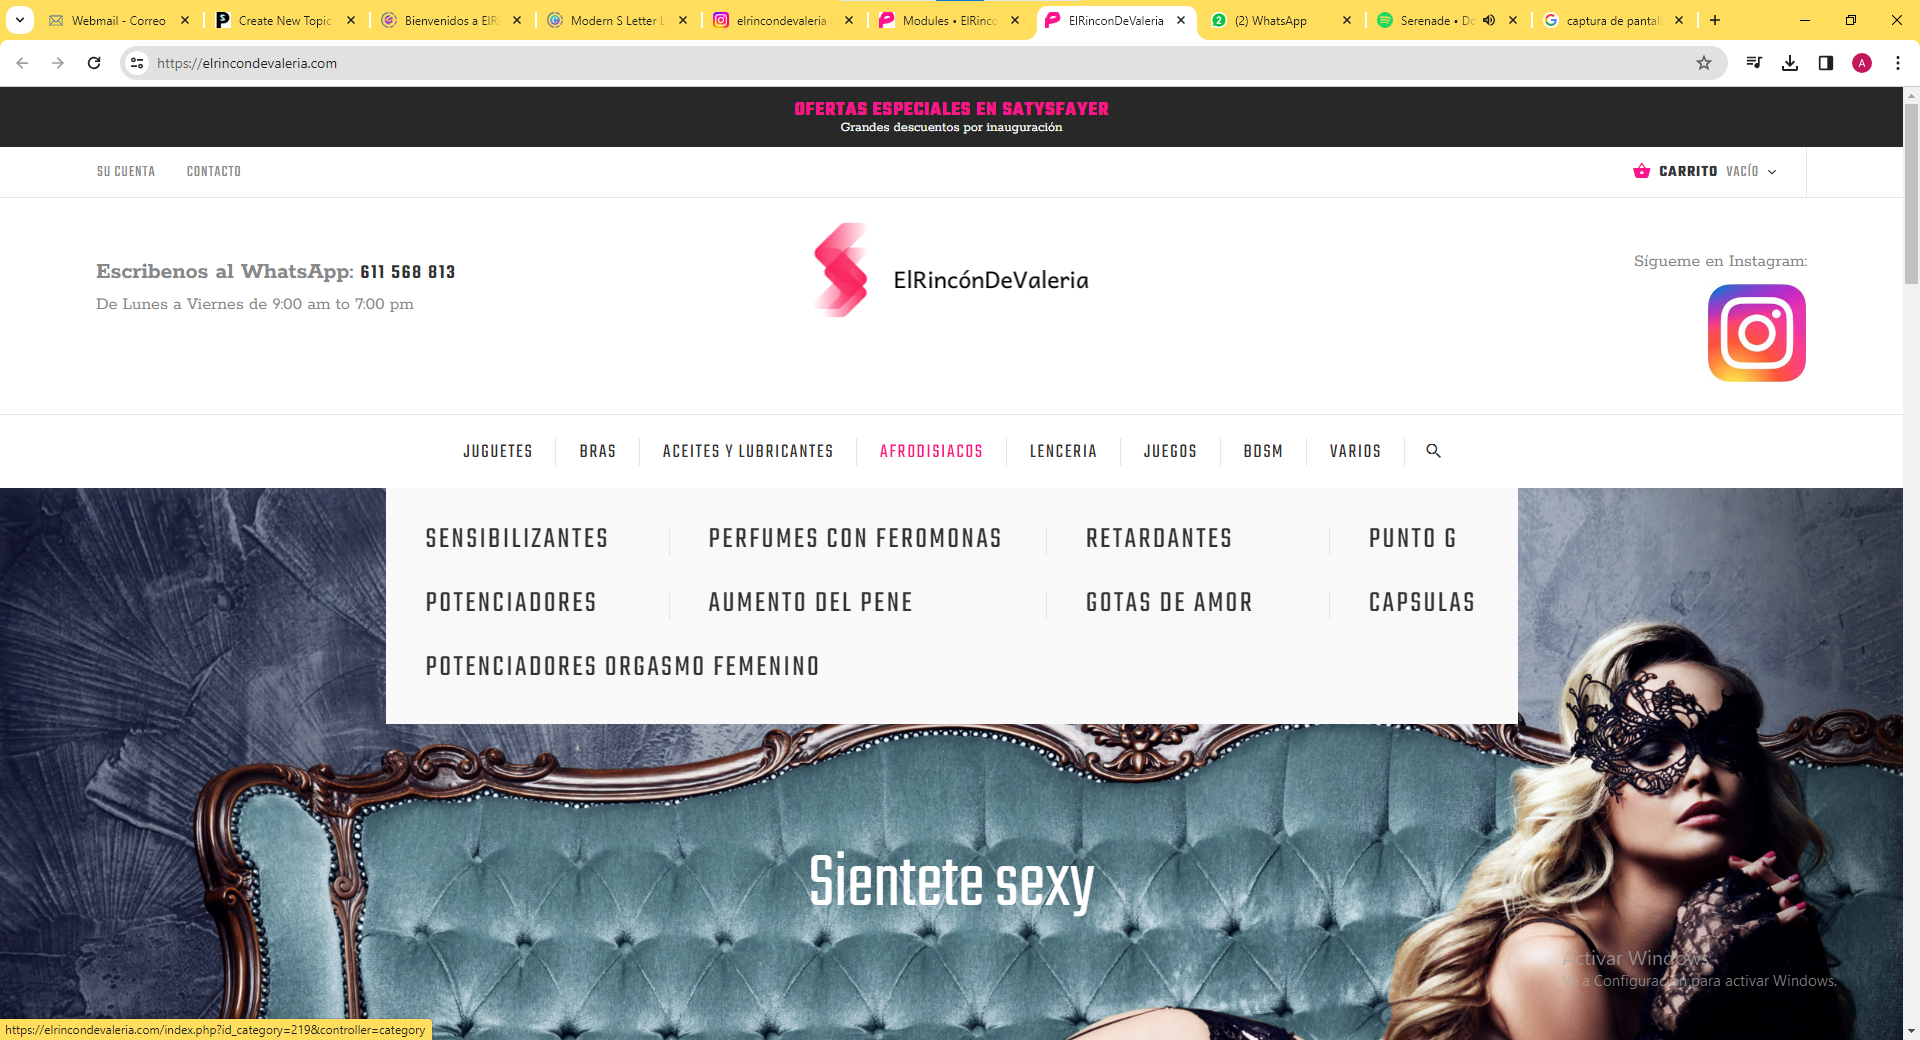Select AUMENTO DEL PENE submenu link
This screenshot has height=1040, width=1920.
click(810, 602)
